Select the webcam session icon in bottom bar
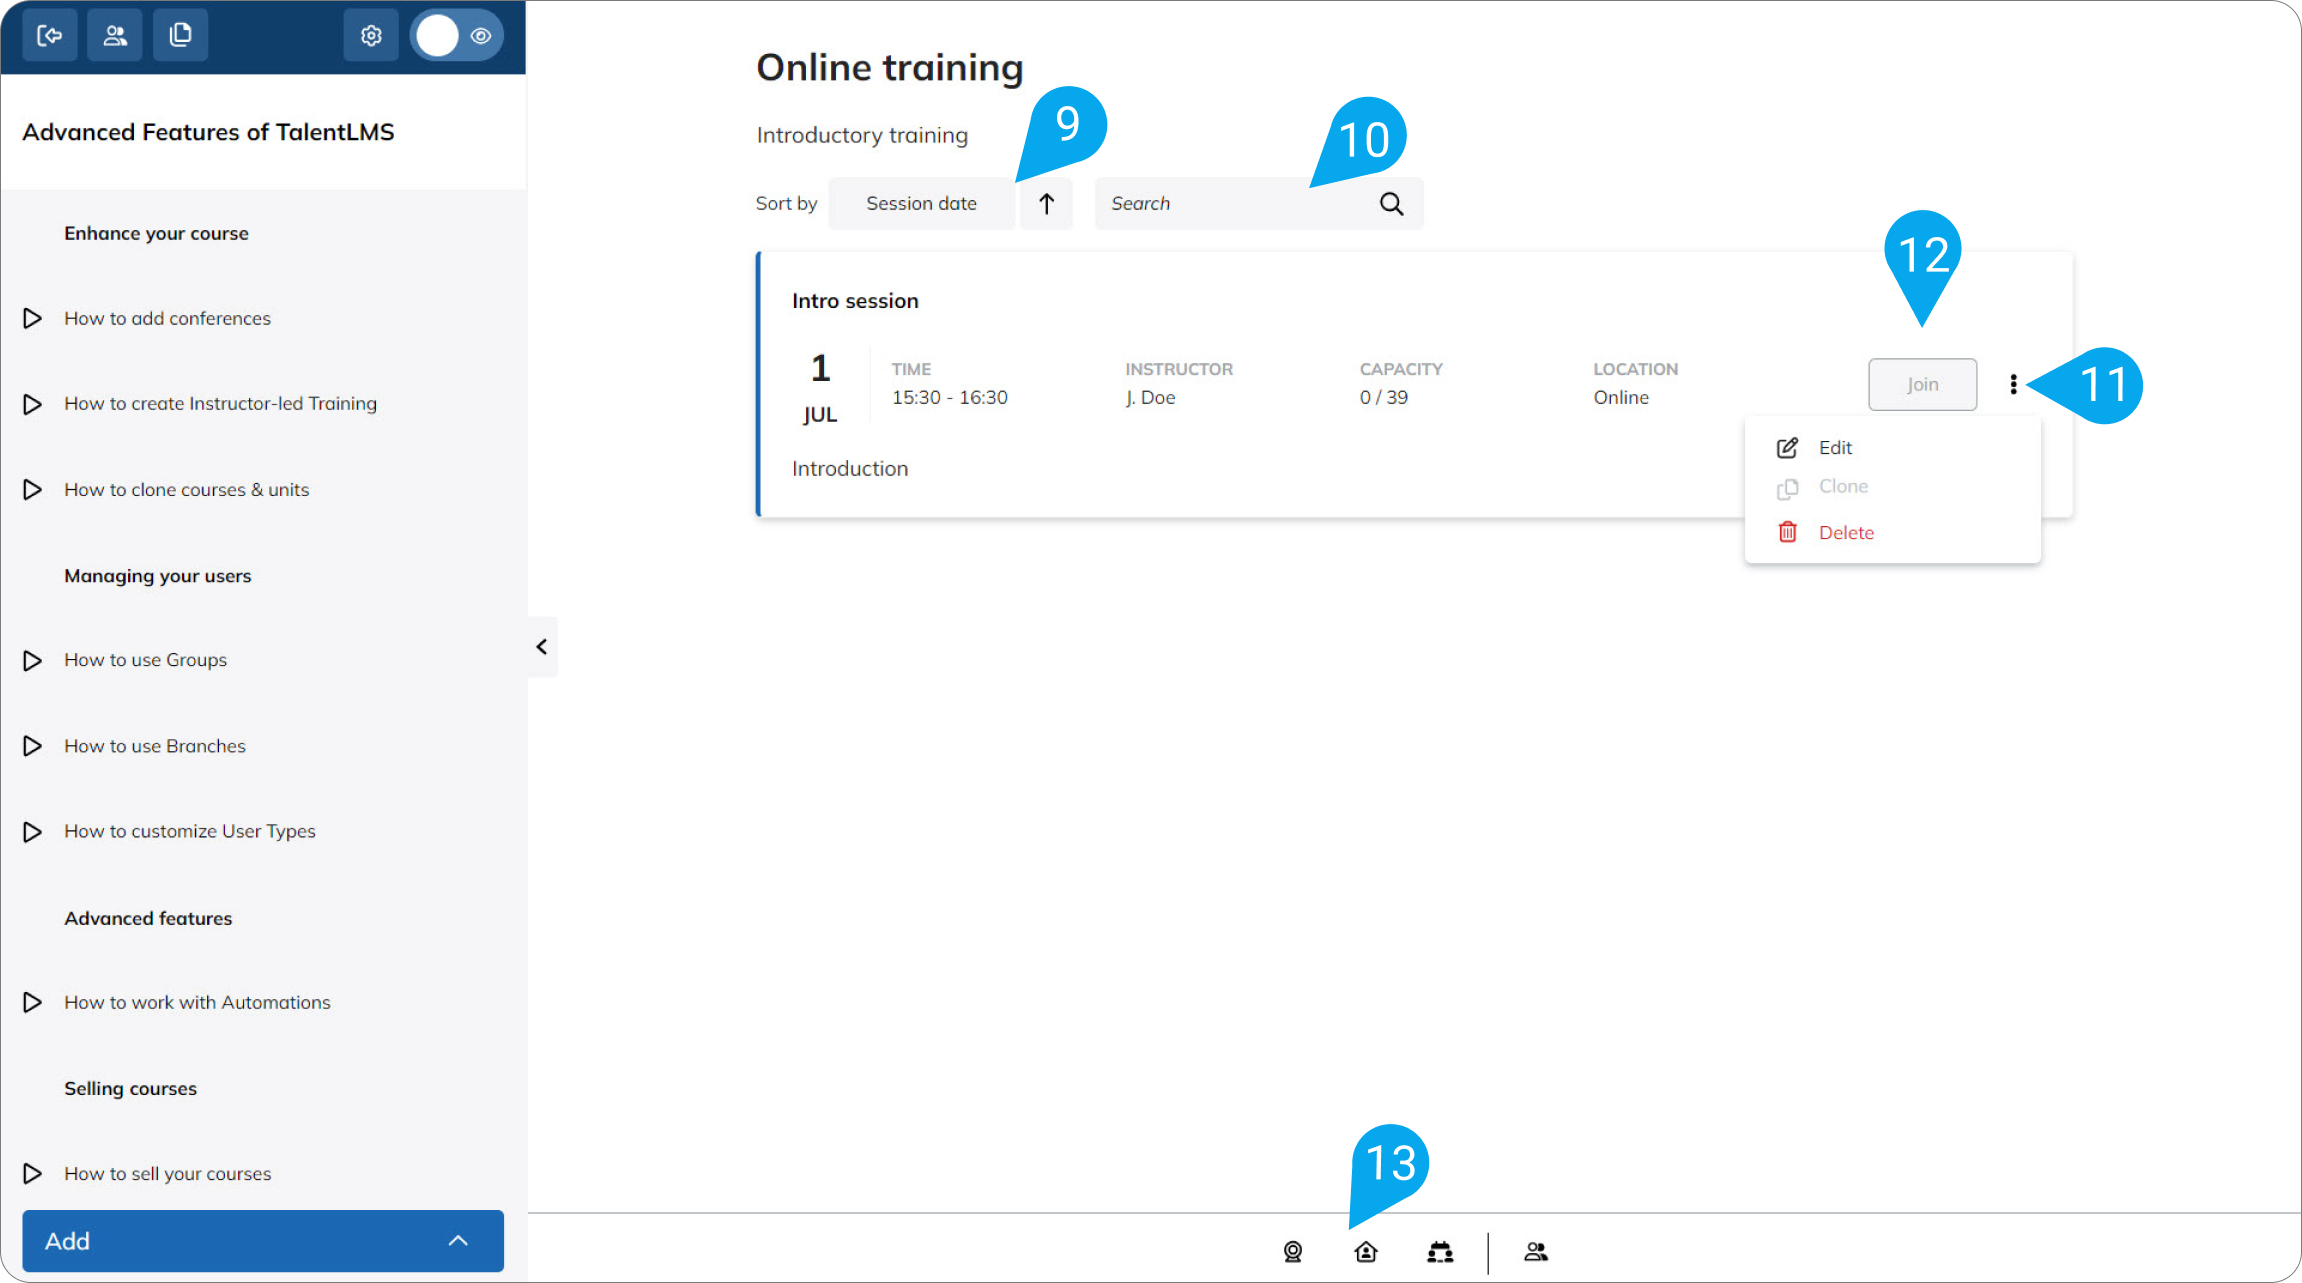 coord(1293,1251)
